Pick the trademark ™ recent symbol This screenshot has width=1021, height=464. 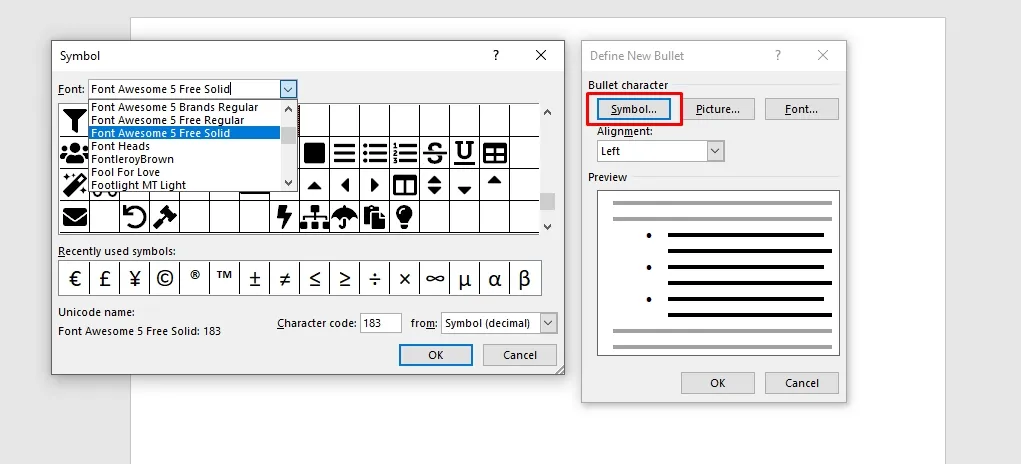click(225, 275)
